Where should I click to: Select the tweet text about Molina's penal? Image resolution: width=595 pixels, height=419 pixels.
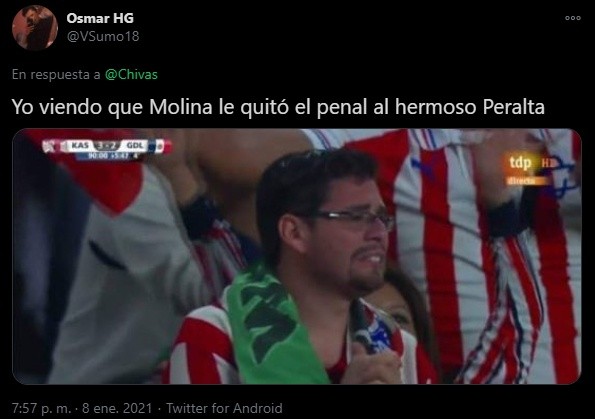coord(278,107)
